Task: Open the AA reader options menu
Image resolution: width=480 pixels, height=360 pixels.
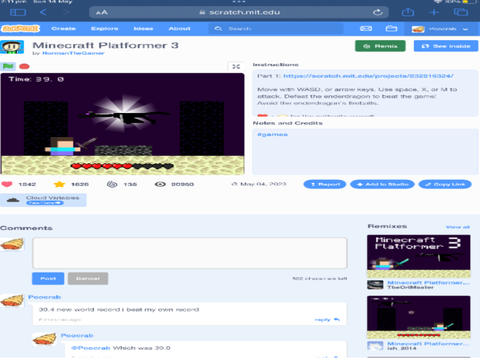Action: click(x=102, y=13)
